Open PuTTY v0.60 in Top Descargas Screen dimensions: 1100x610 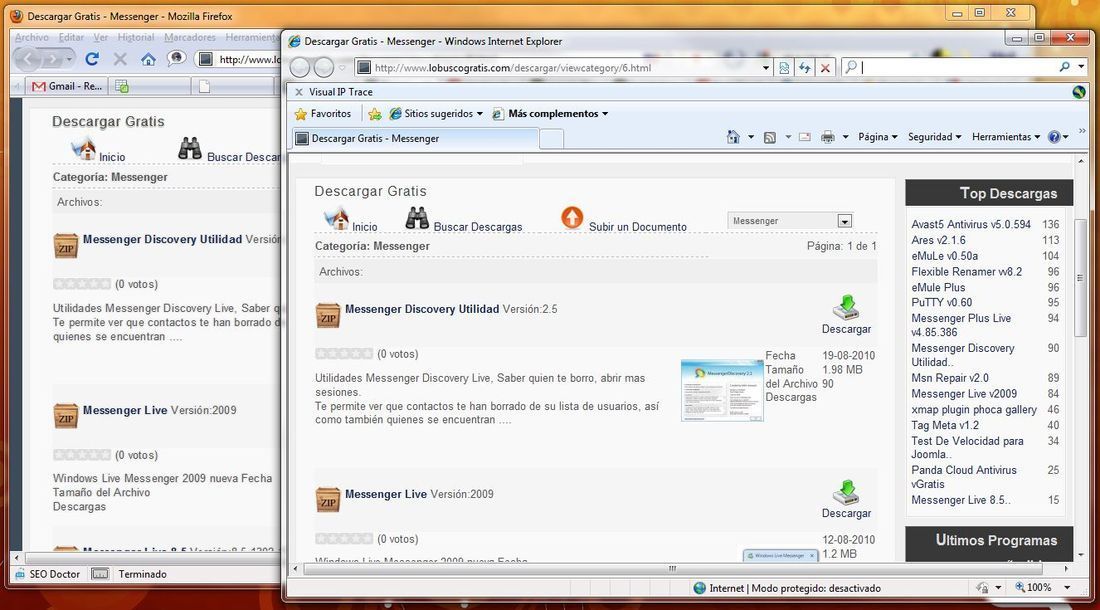click(x=941, y=302)
